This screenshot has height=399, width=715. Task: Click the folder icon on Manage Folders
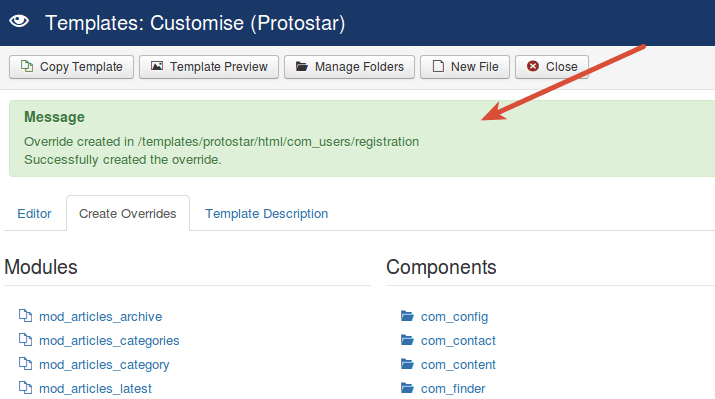click(301, 66)
